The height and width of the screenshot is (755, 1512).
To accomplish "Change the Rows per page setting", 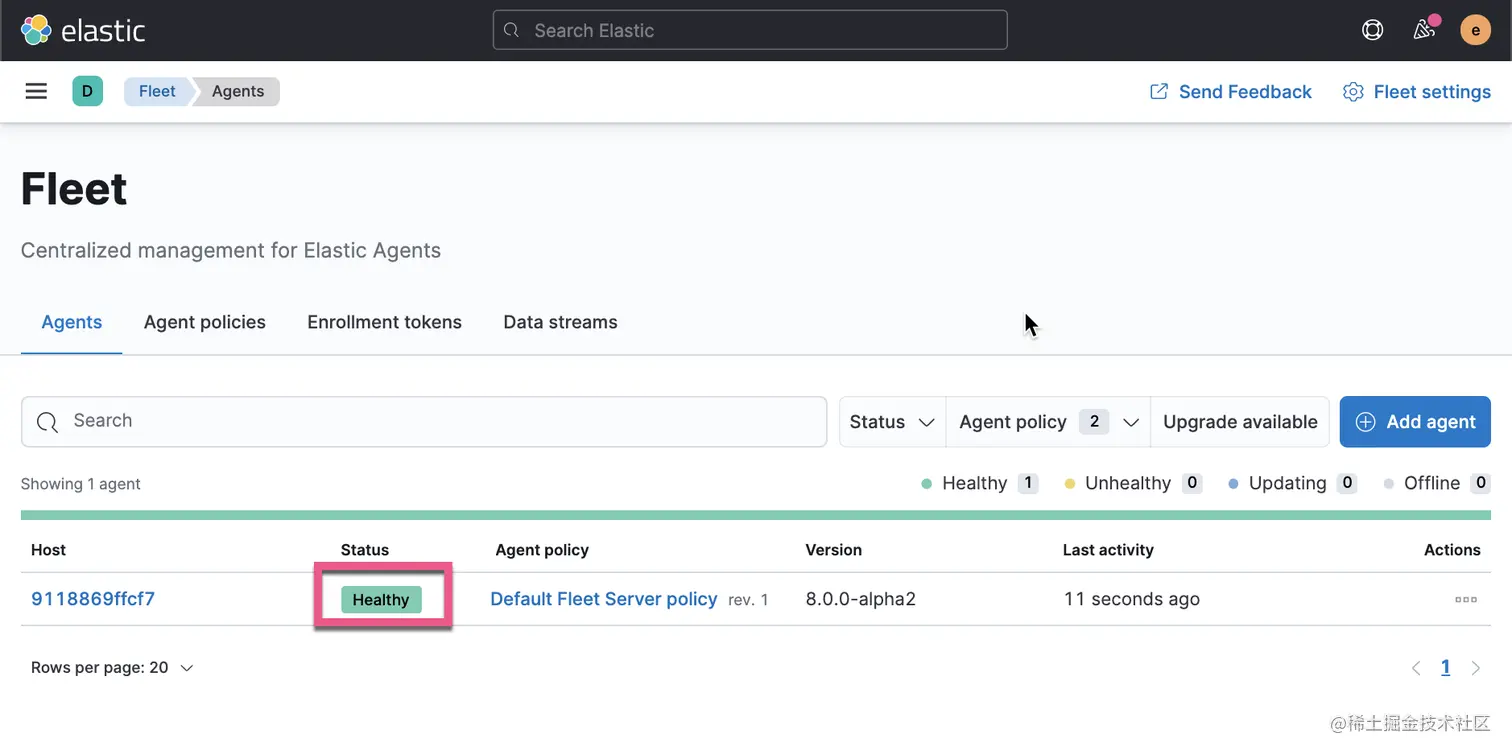I will coord(112,668).
